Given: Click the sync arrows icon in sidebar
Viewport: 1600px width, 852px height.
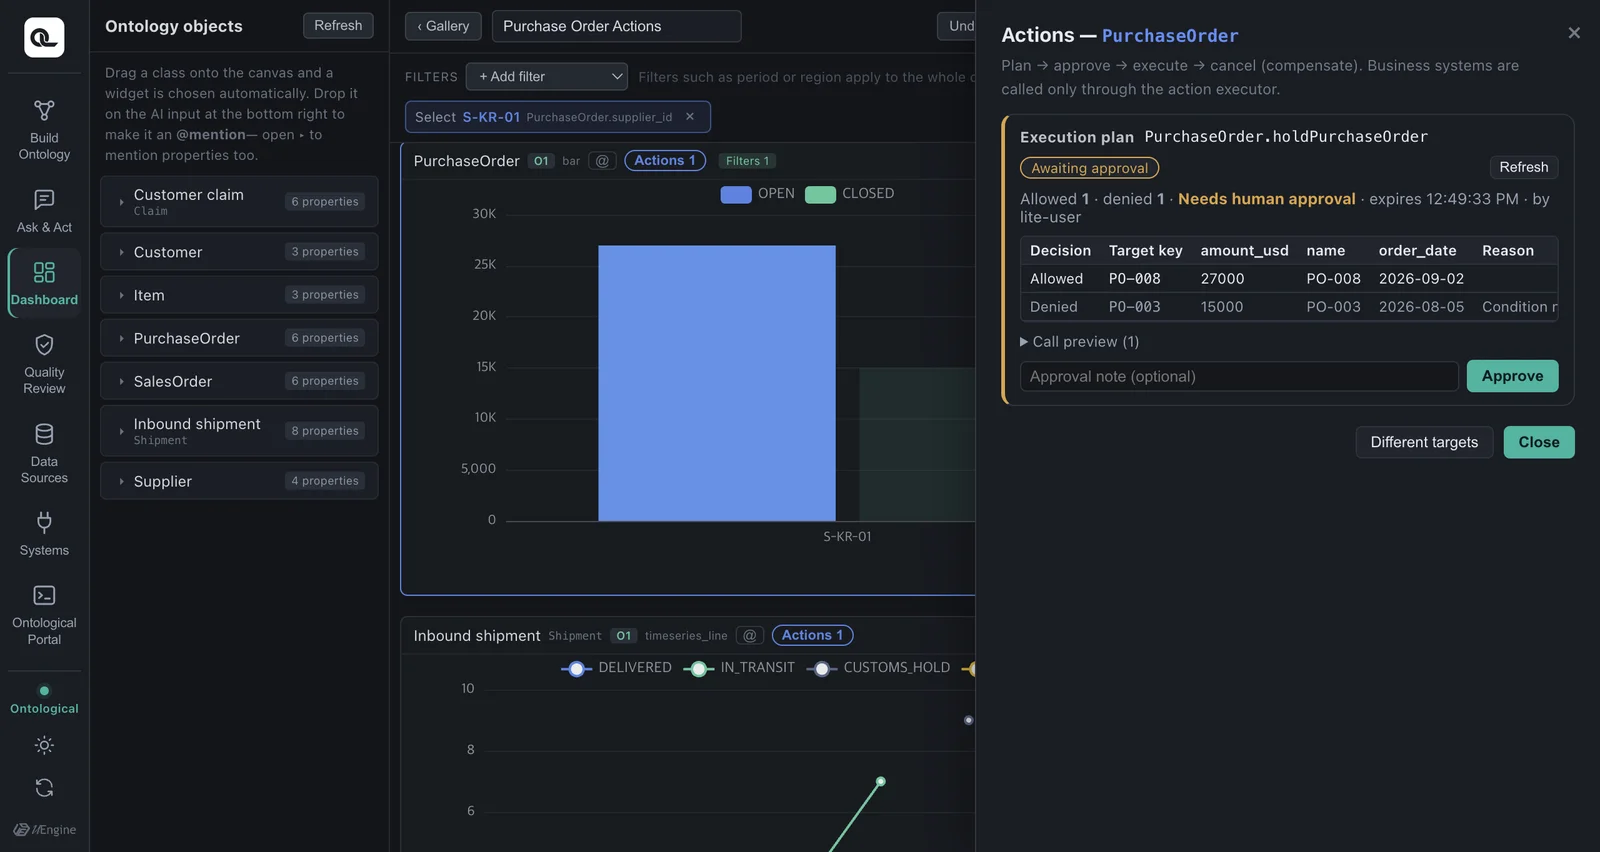Looking at the screenshot, I should [x=44, y=788].
